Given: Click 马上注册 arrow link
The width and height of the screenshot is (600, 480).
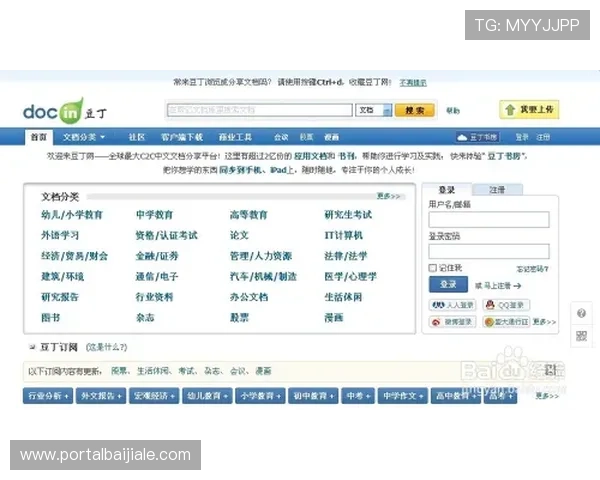Looking at the screenshot, I should [x=502, y=286].
